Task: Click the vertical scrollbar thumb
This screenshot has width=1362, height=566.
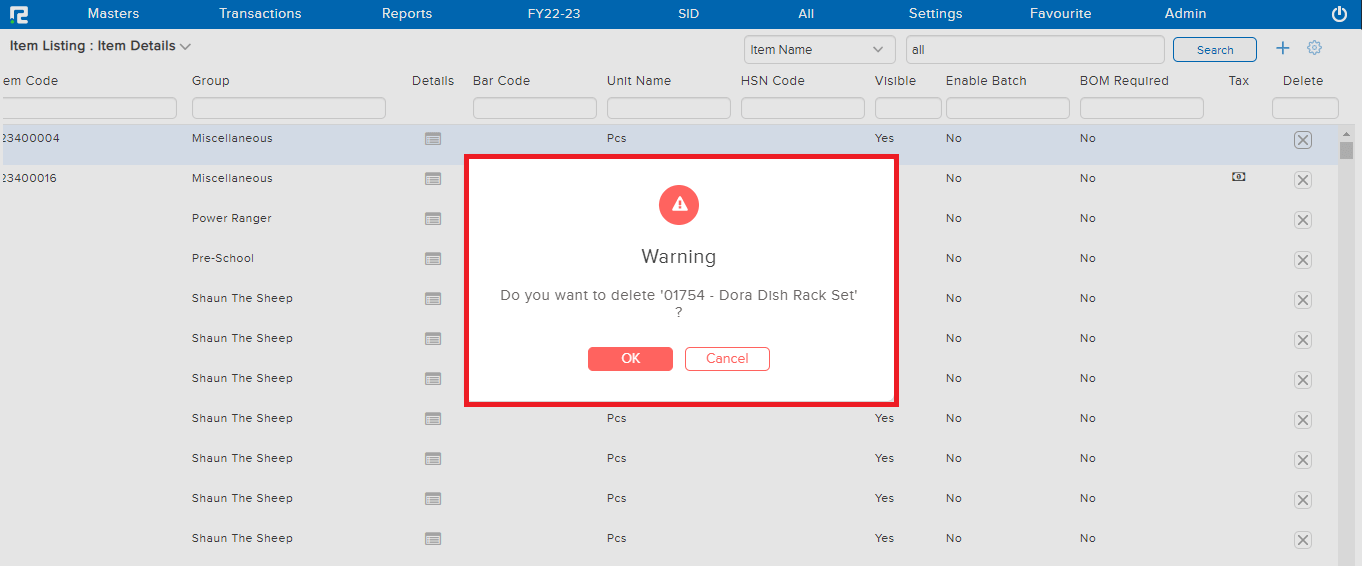Action: coord(1346,151)
